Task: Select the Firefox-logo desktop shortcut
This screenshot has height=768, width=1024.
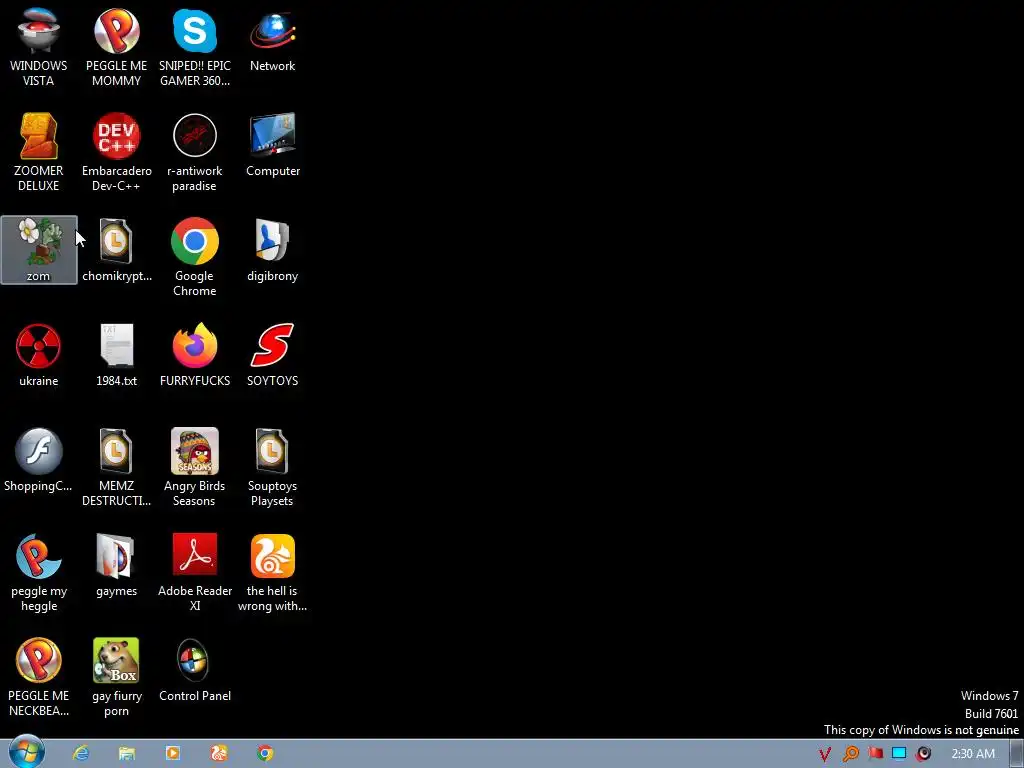Action: (x=195, y=355)
